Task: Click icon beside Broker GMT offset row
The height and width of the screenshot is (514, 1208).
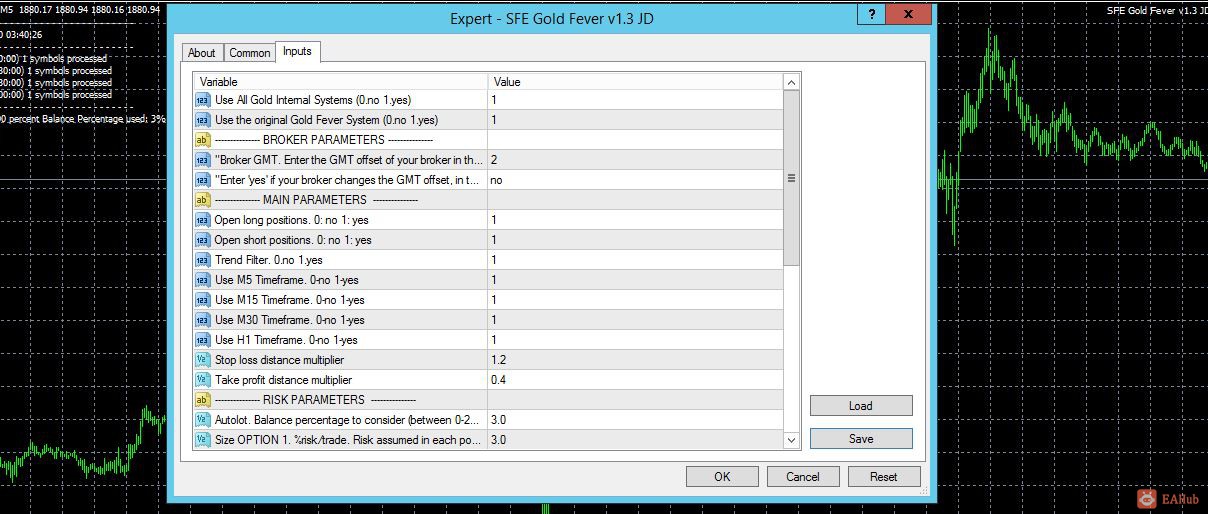Action: coord(202,160)
